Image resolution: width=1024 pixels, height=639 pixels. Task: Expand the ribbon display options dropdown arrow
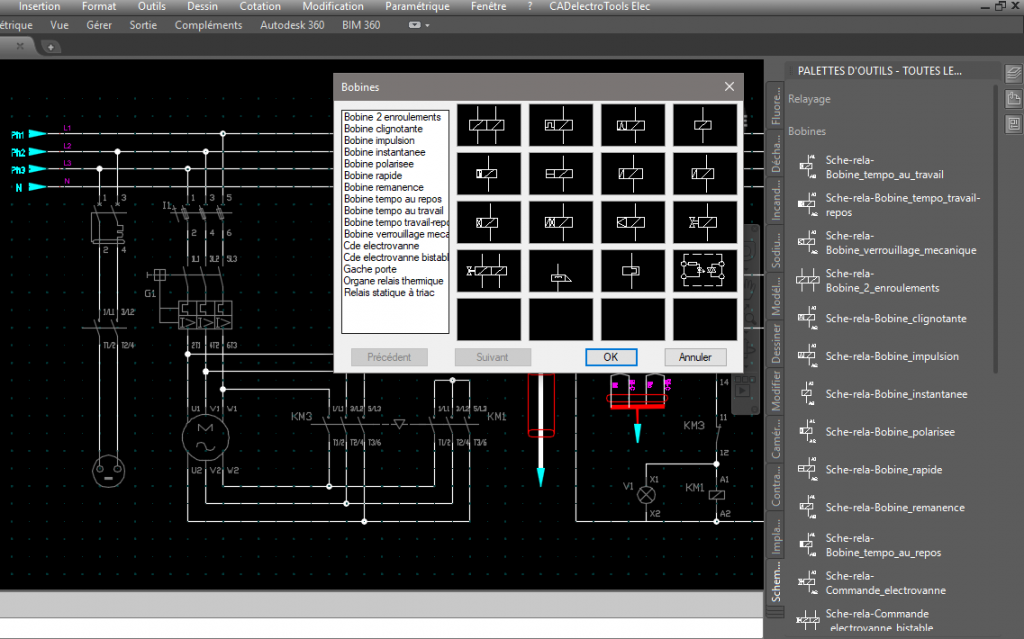click(428, 25)
